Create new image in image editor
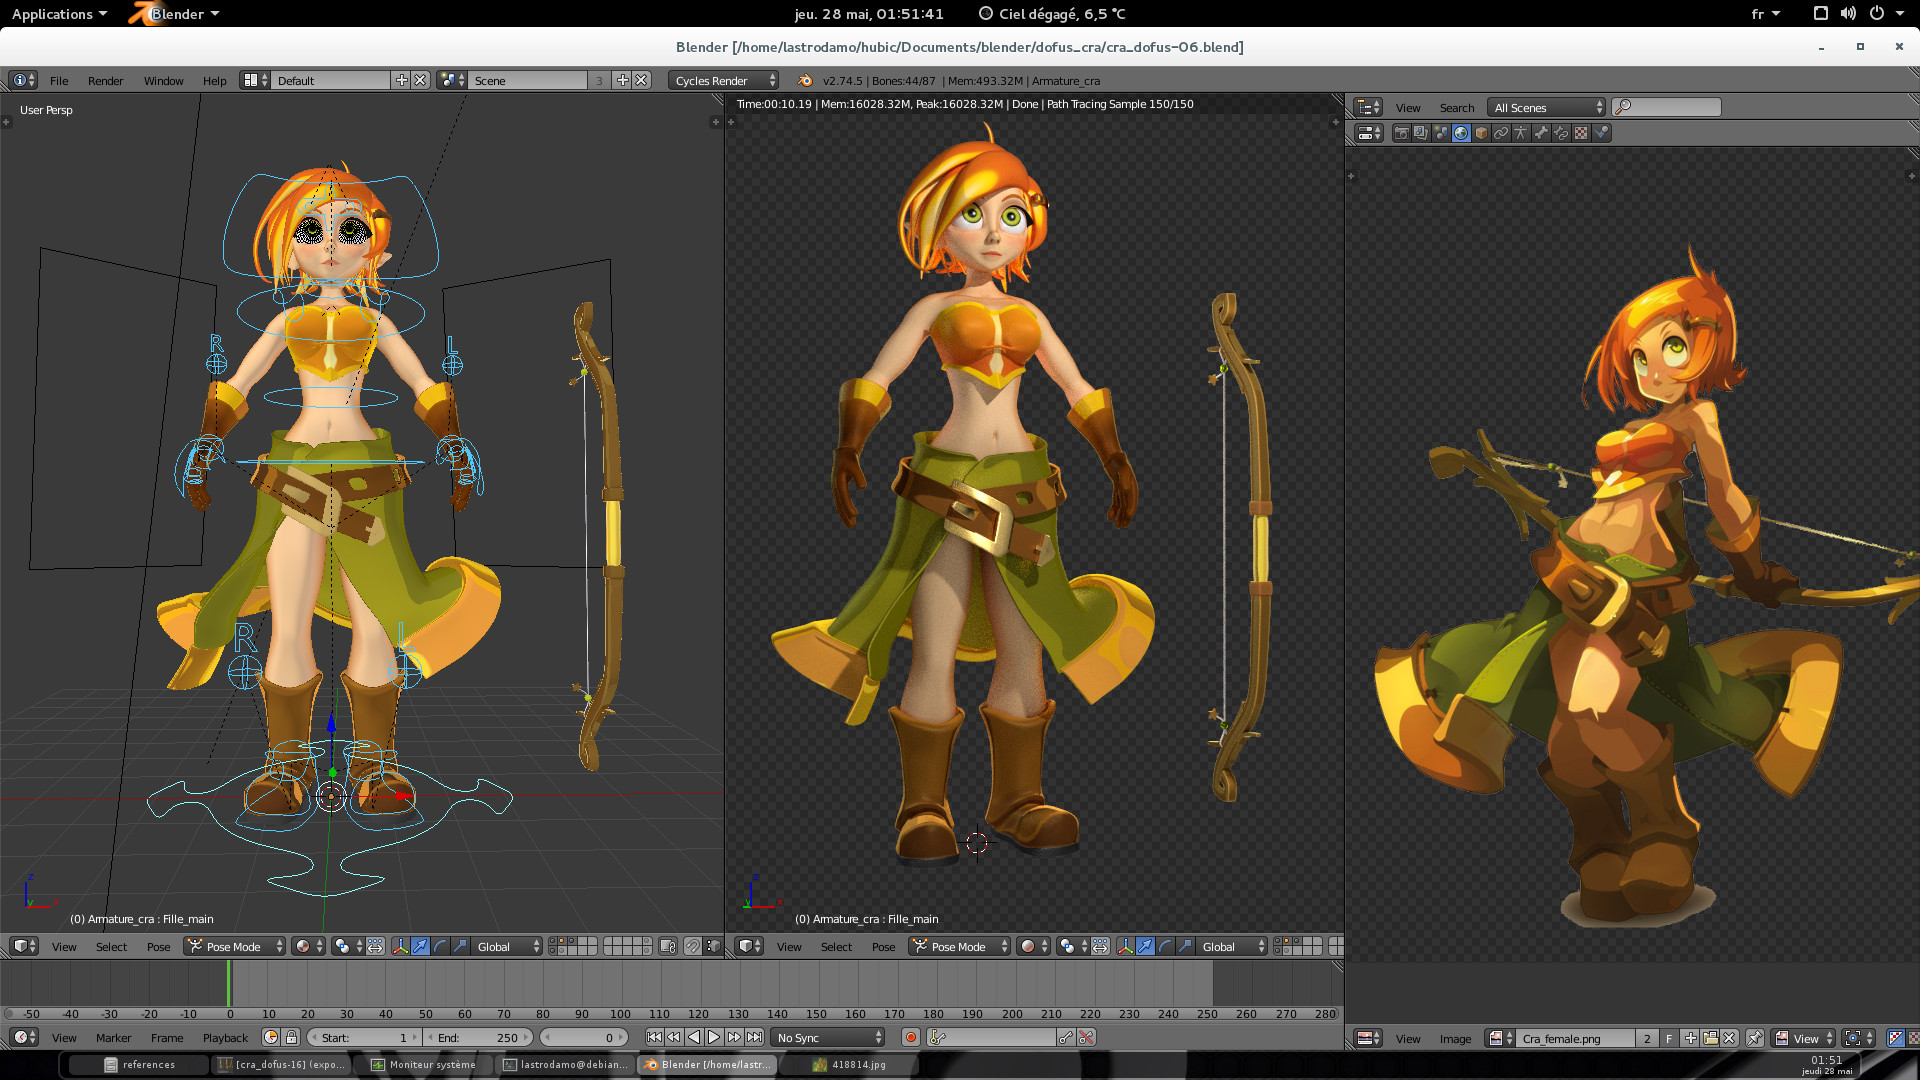The height and width of the screenshot is (1080, 1920). pos(1690,1038)
